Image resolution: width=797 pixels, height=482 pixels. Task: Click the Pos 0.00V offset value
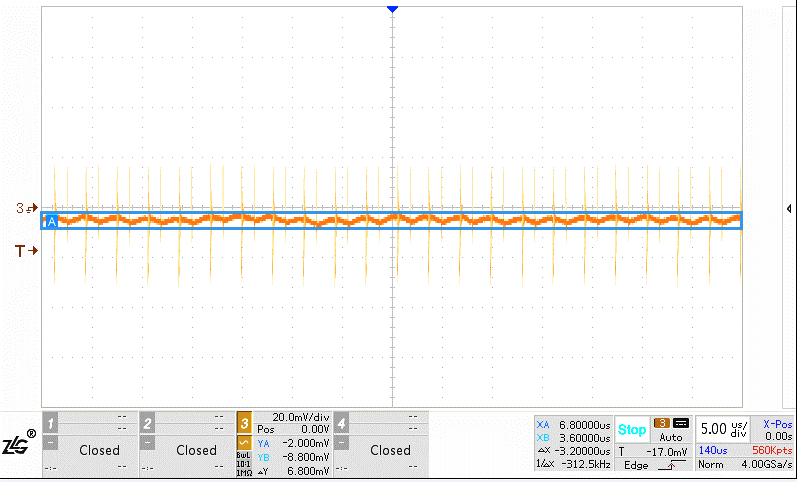(x=293, y=429)
